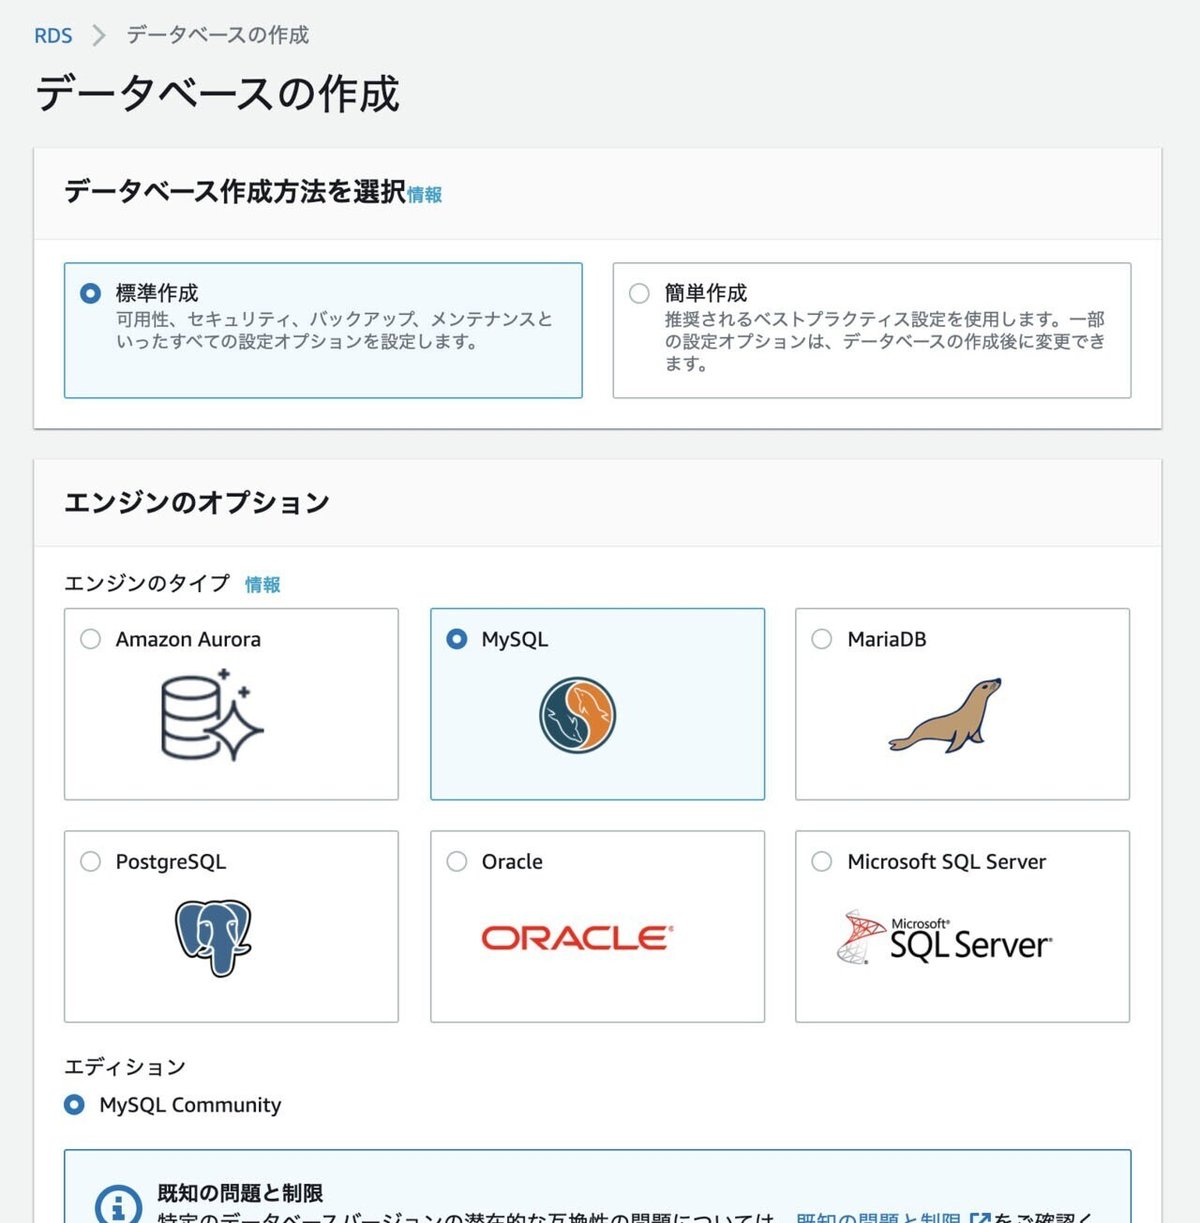Select the 簡単作成 radio button
The image size is (1200, 1223).
coord(639,293)
